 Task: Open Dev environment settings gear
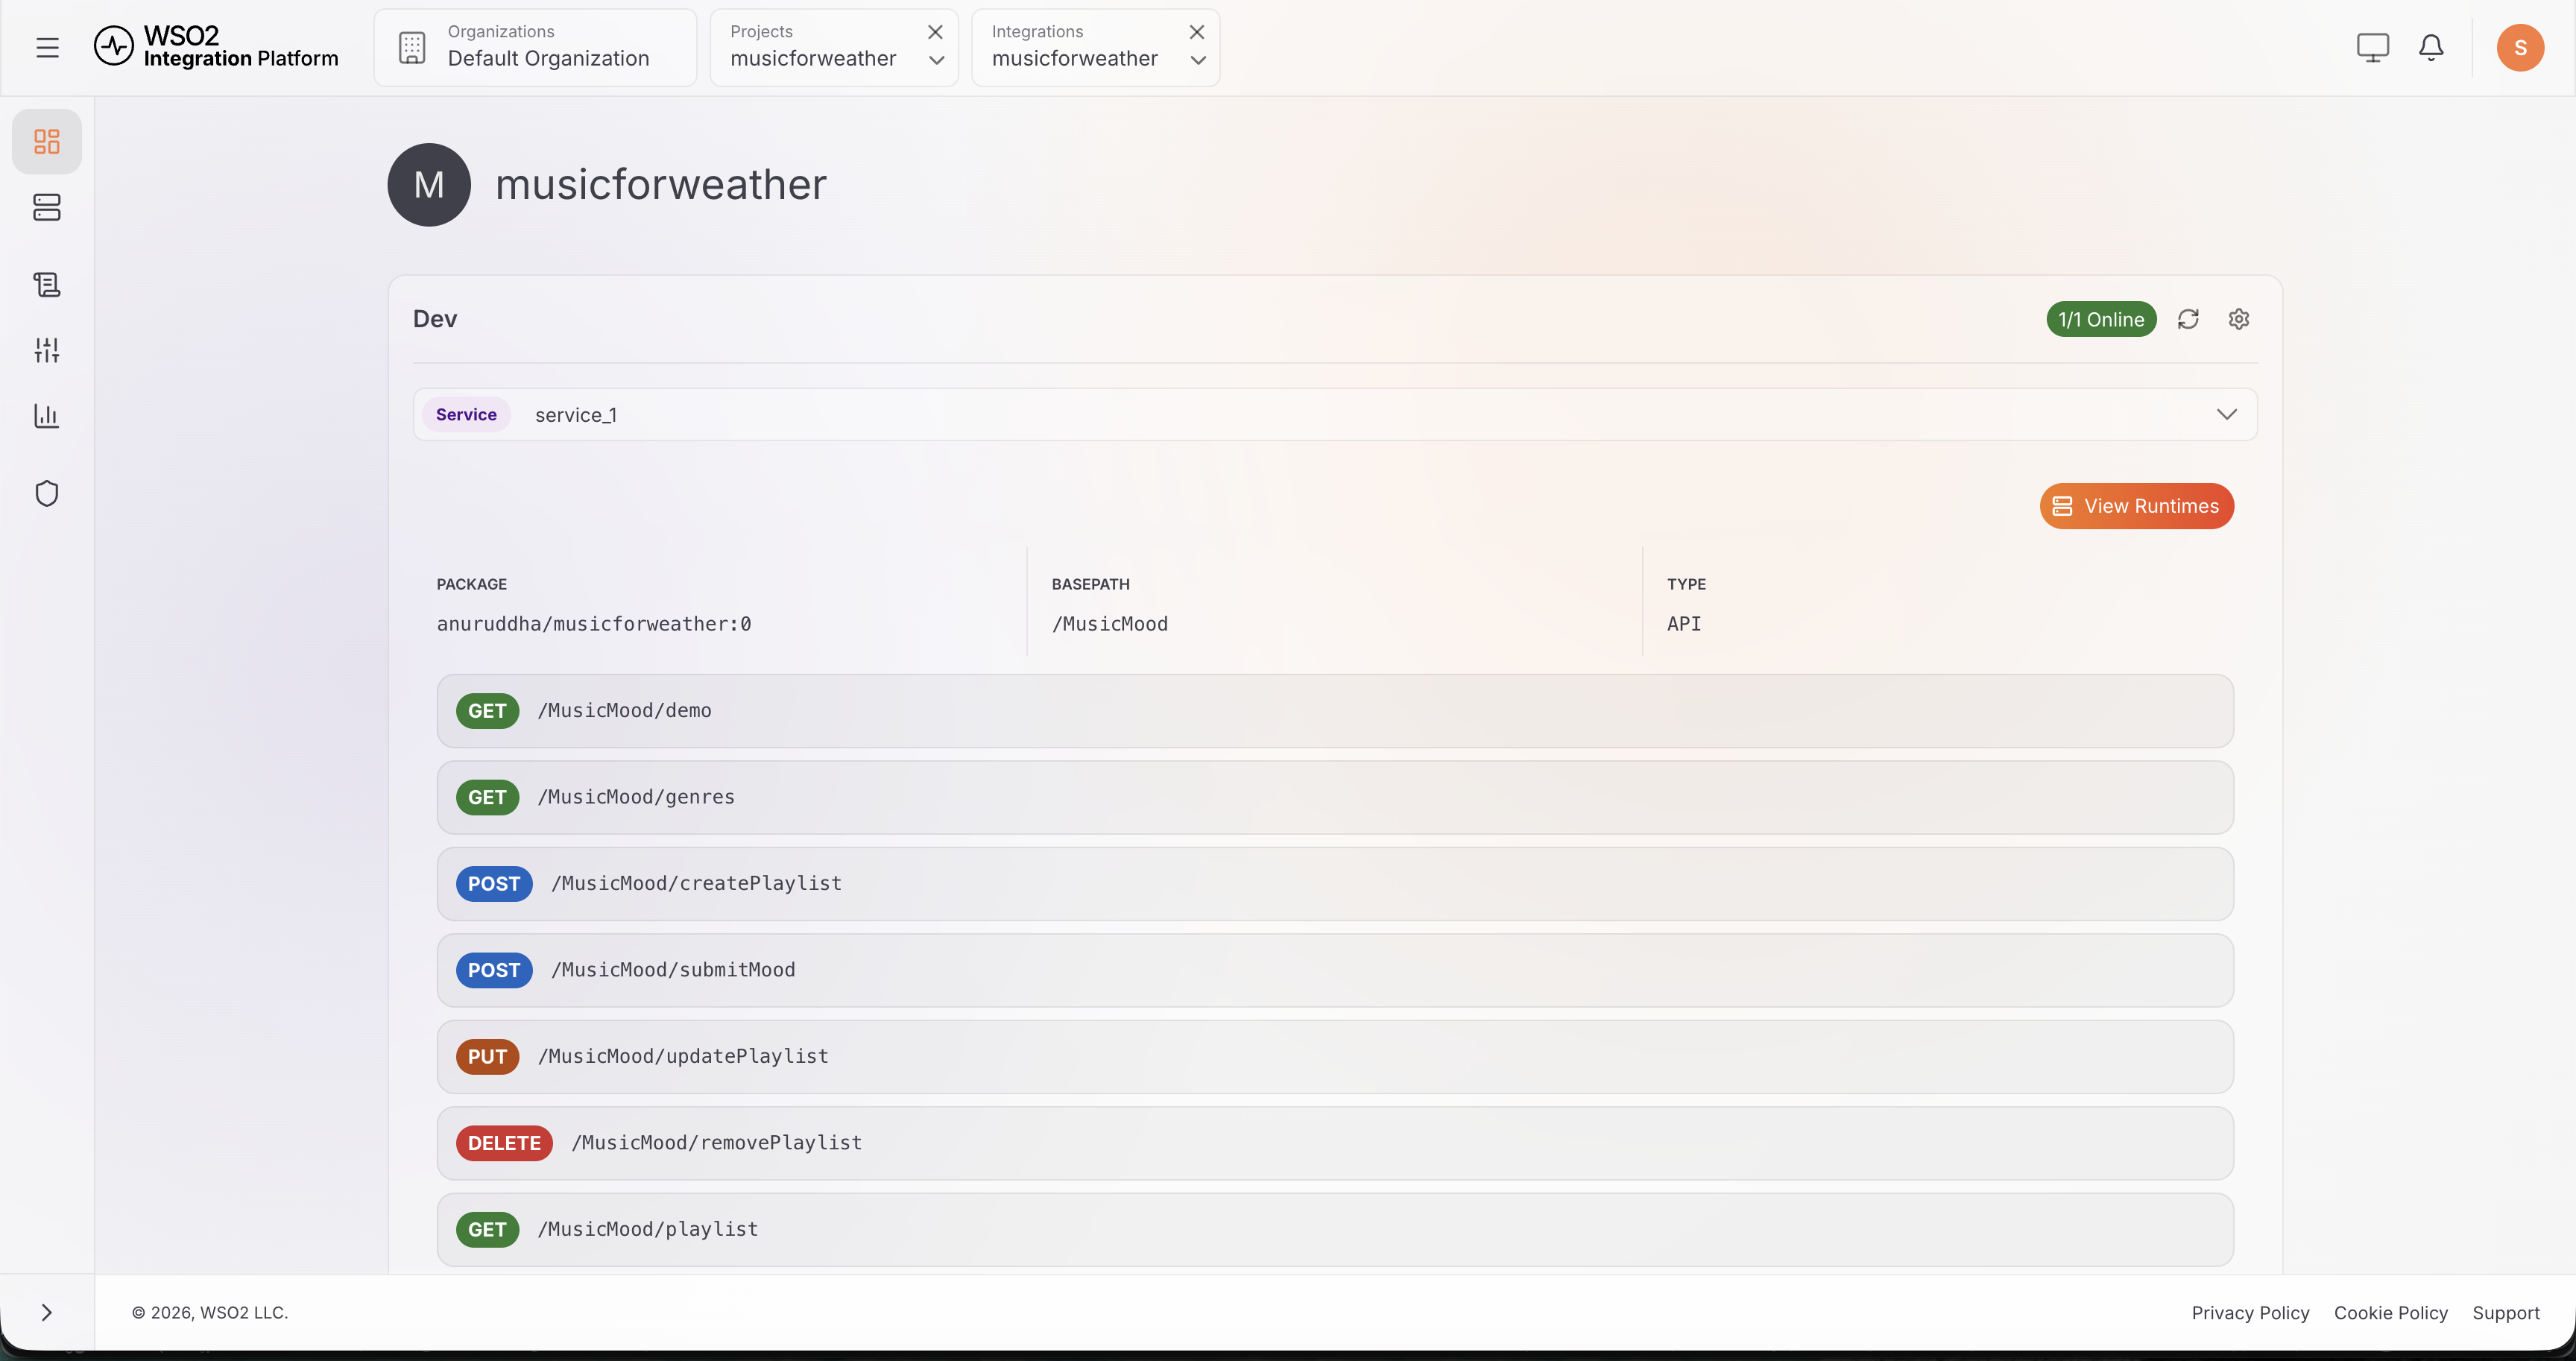click(x=2239, y=319)
